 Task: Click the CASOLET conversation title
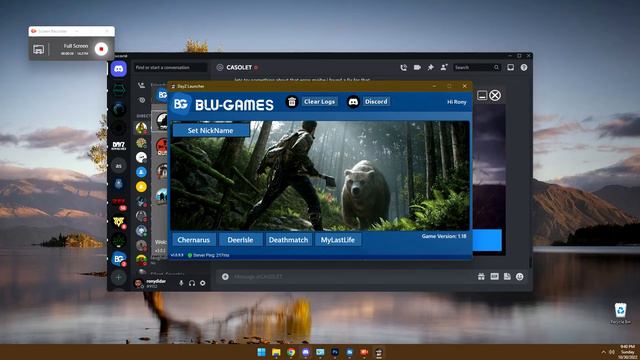click(x=239, y=67)
